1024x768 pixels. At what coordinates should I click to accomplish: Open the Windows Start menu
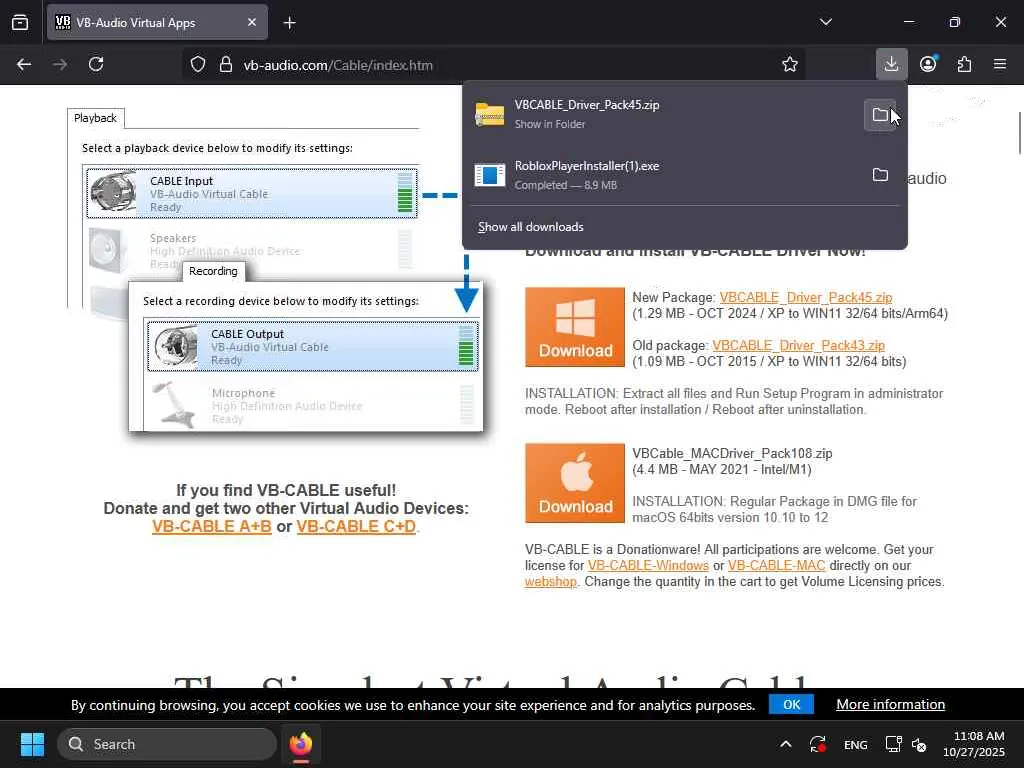[32, 744]
